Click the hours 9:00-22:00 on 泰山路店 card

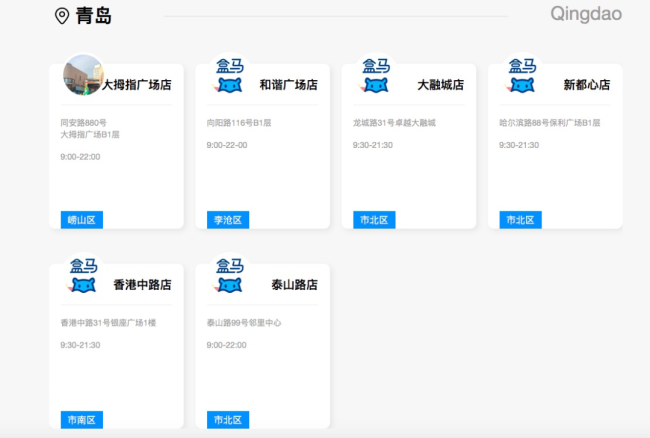pyautogui.click(x=227, y=345)
